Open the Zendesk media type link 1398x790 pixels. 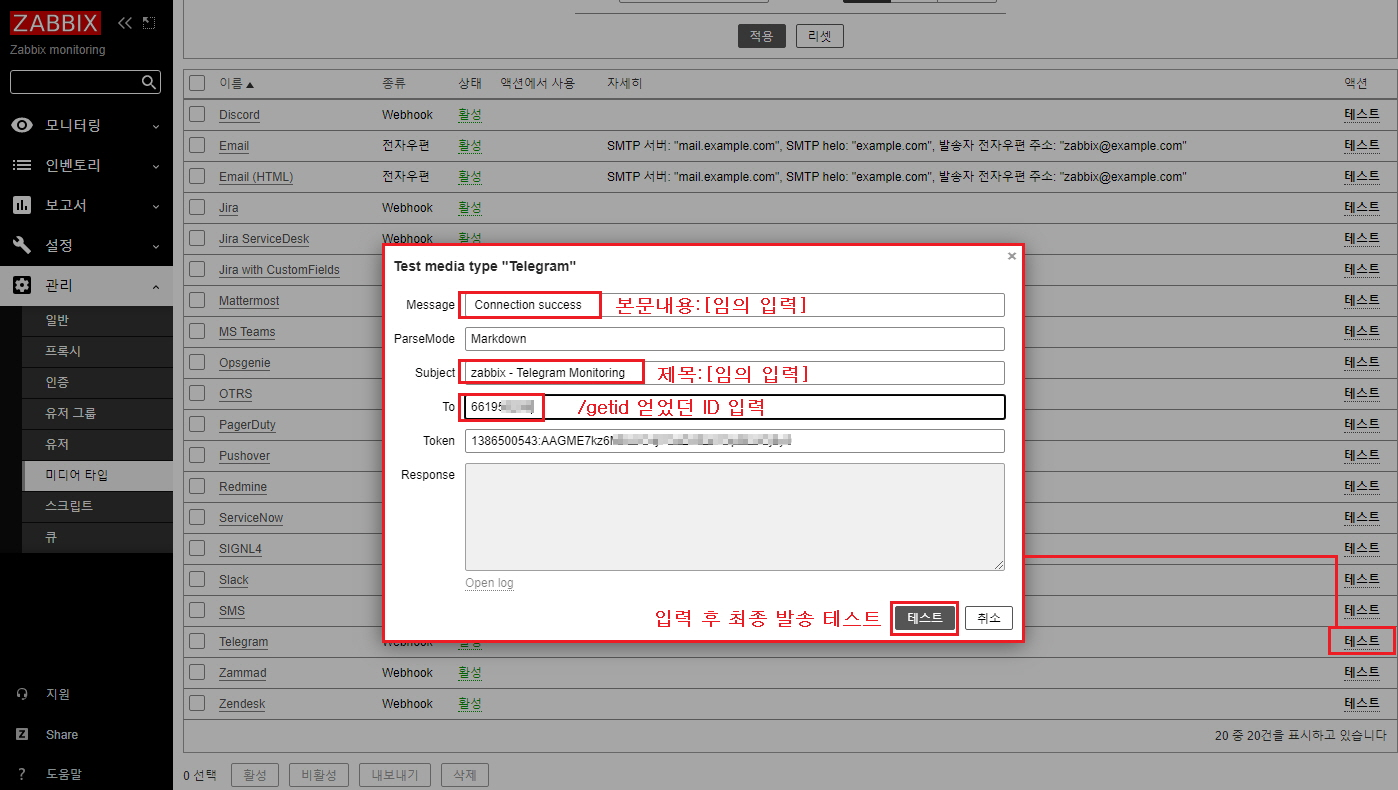coord(242,704)
